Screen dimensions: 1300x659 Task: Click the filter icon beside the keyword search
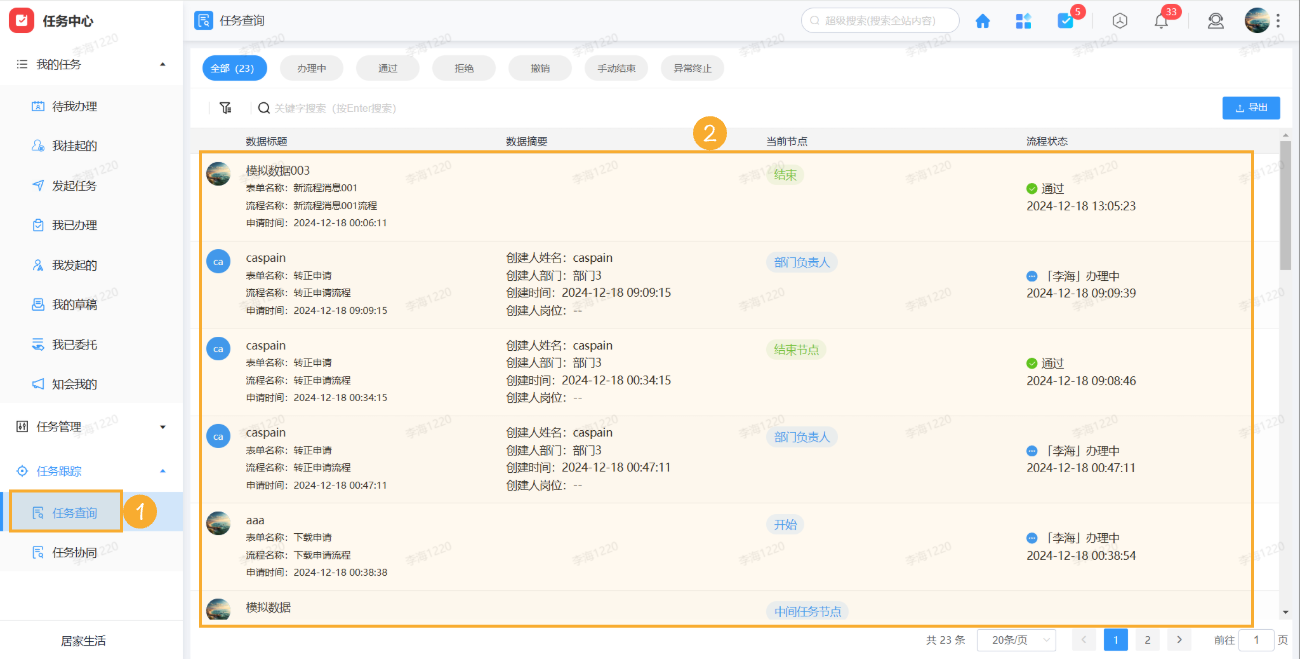tap(225, 107)
